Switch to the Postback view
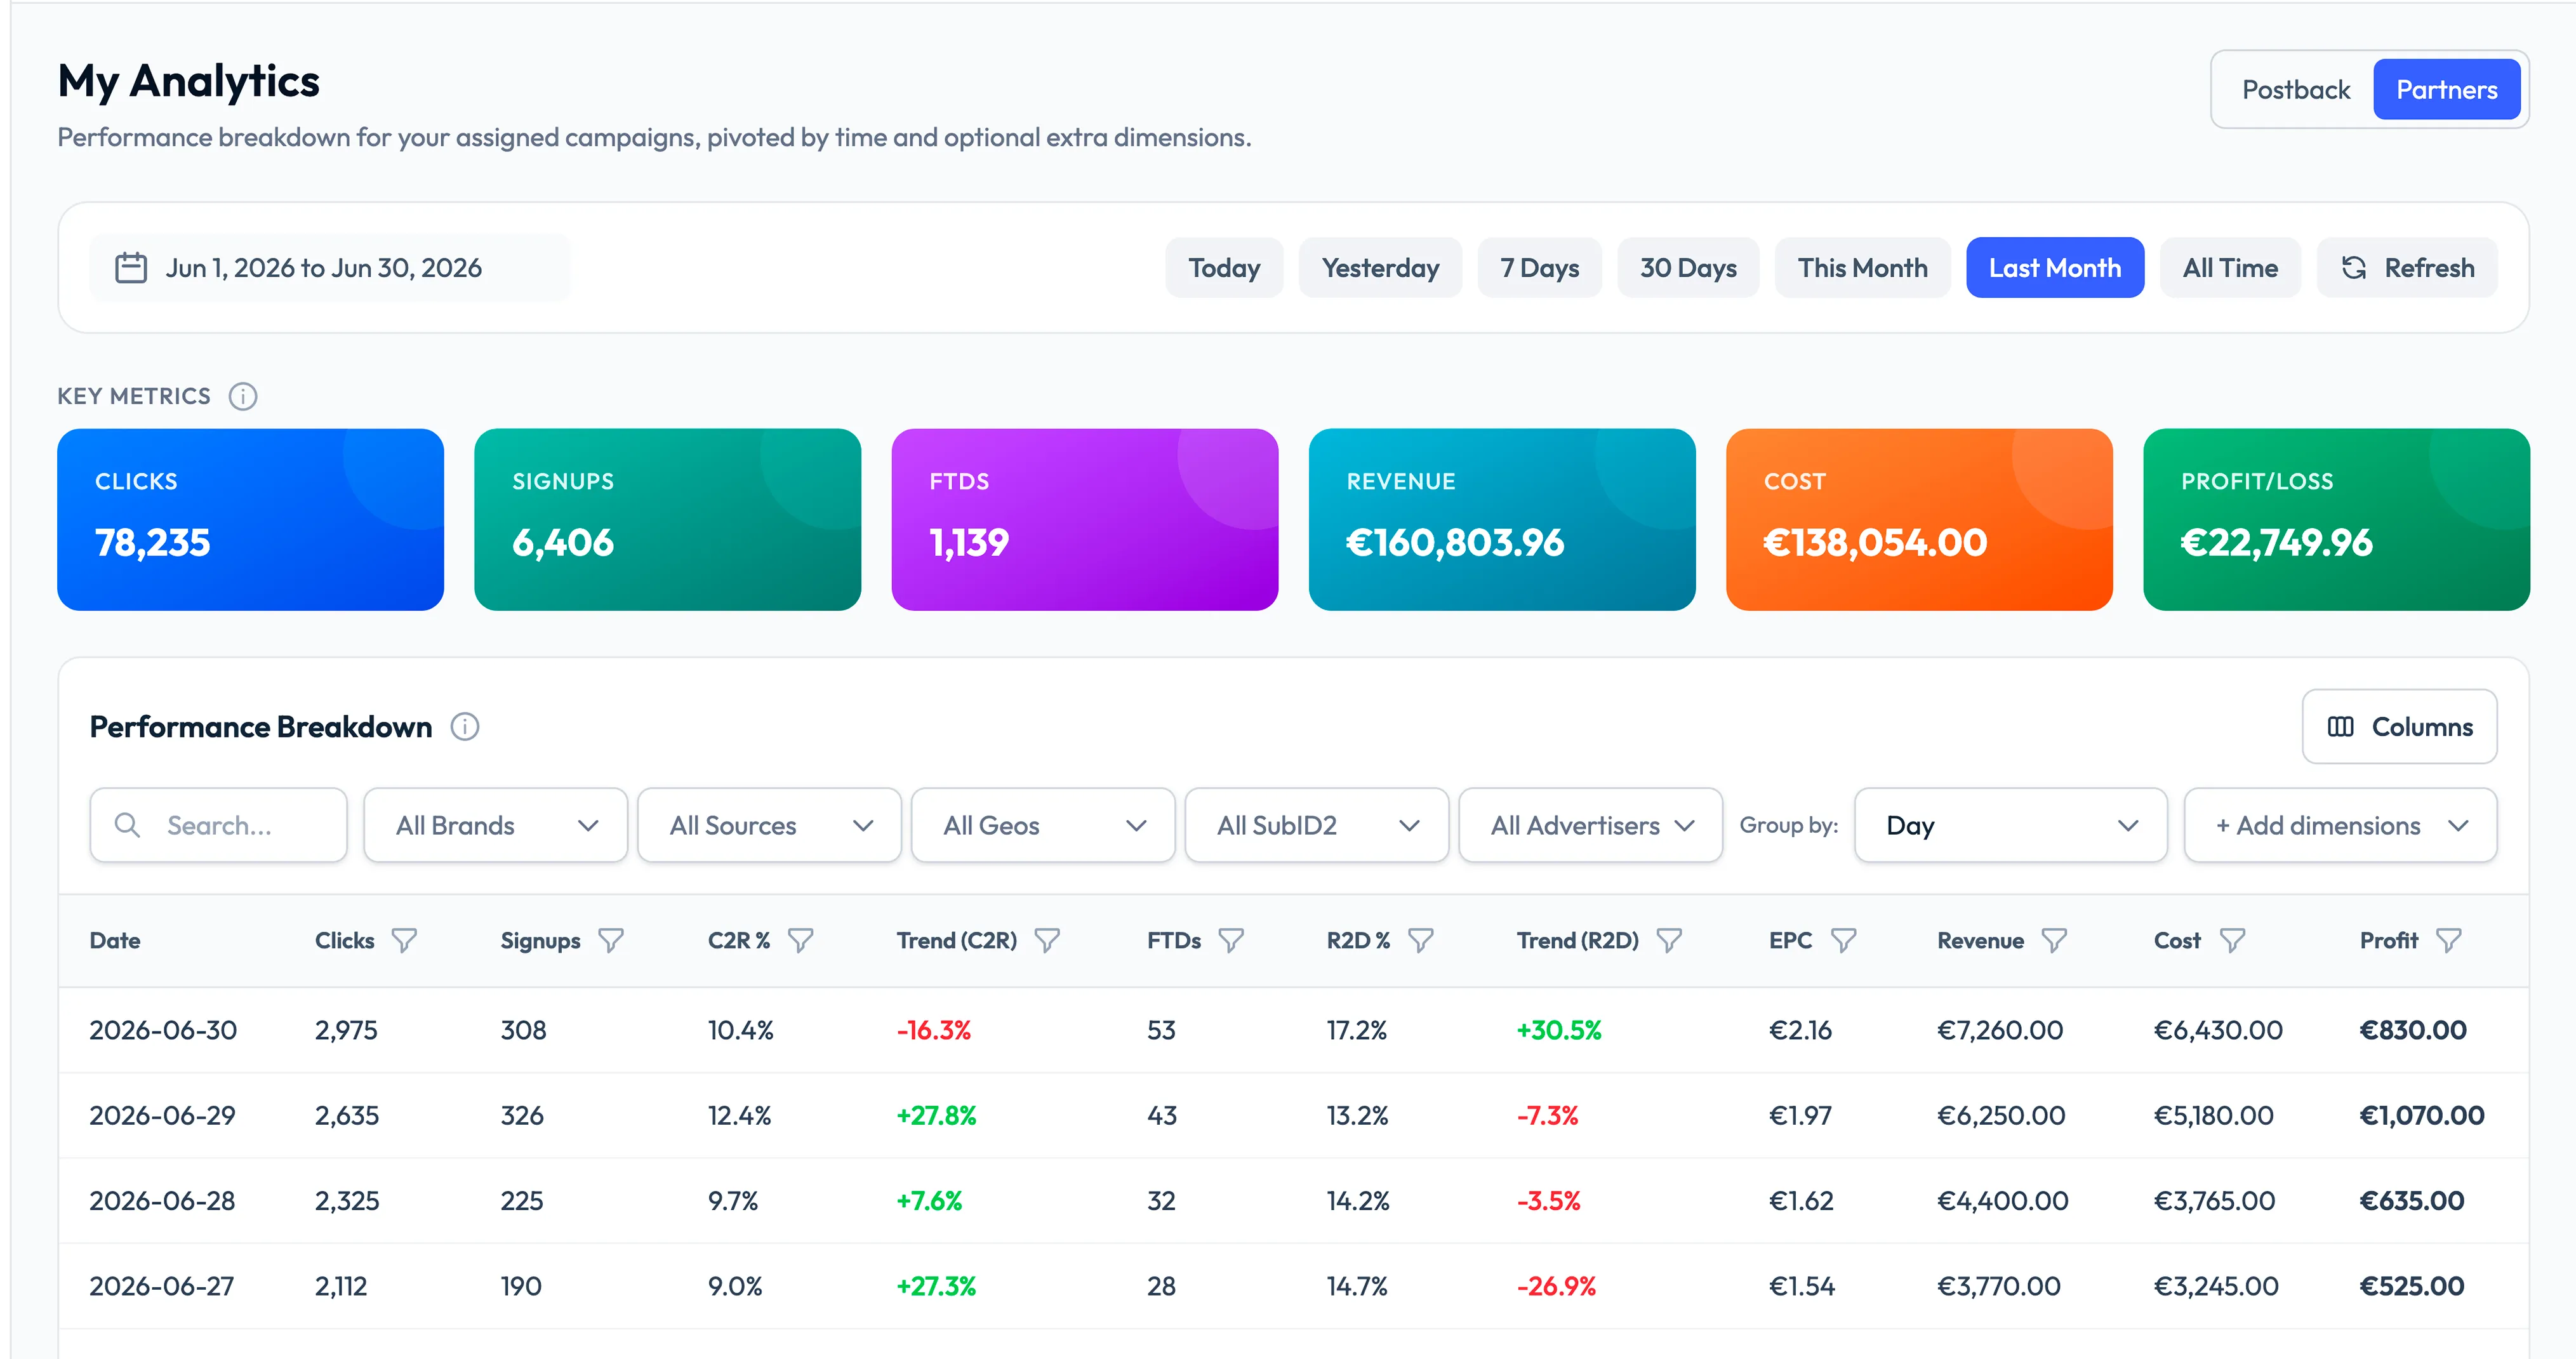Viewport: 2576px width, 1359px height. (2296, 90)
